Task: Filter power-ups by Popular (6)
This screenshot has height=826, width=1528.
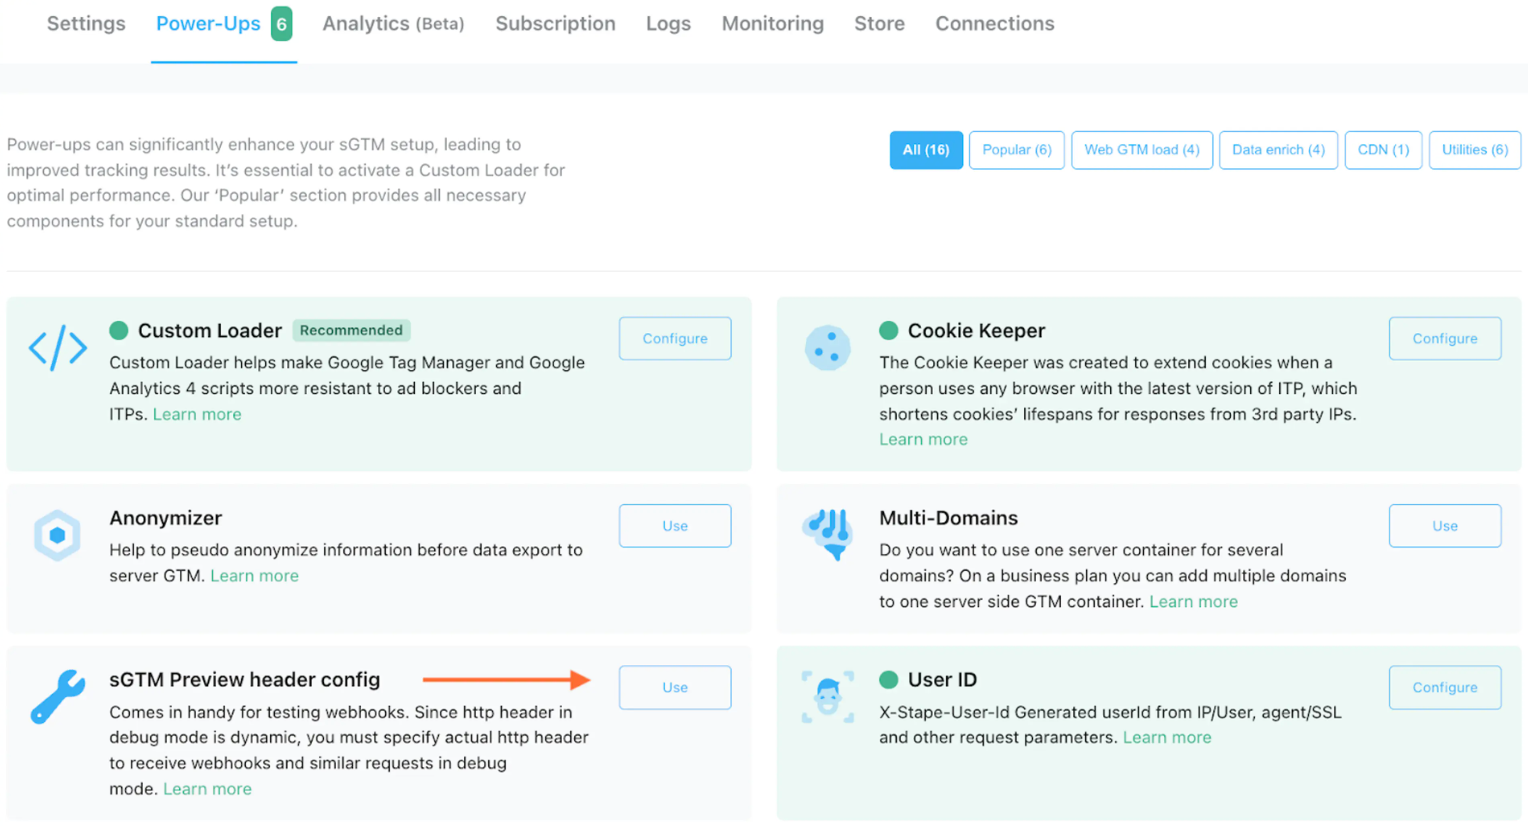Action: click(x=1017, y=150)
